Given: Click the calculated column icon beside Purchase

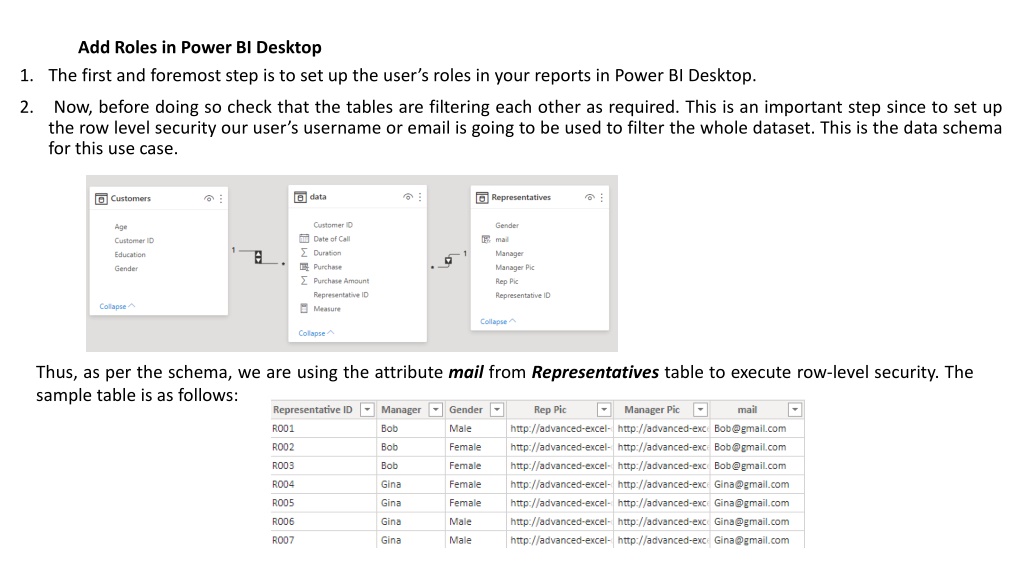Looking at the screenshot, I should (304, 266).
